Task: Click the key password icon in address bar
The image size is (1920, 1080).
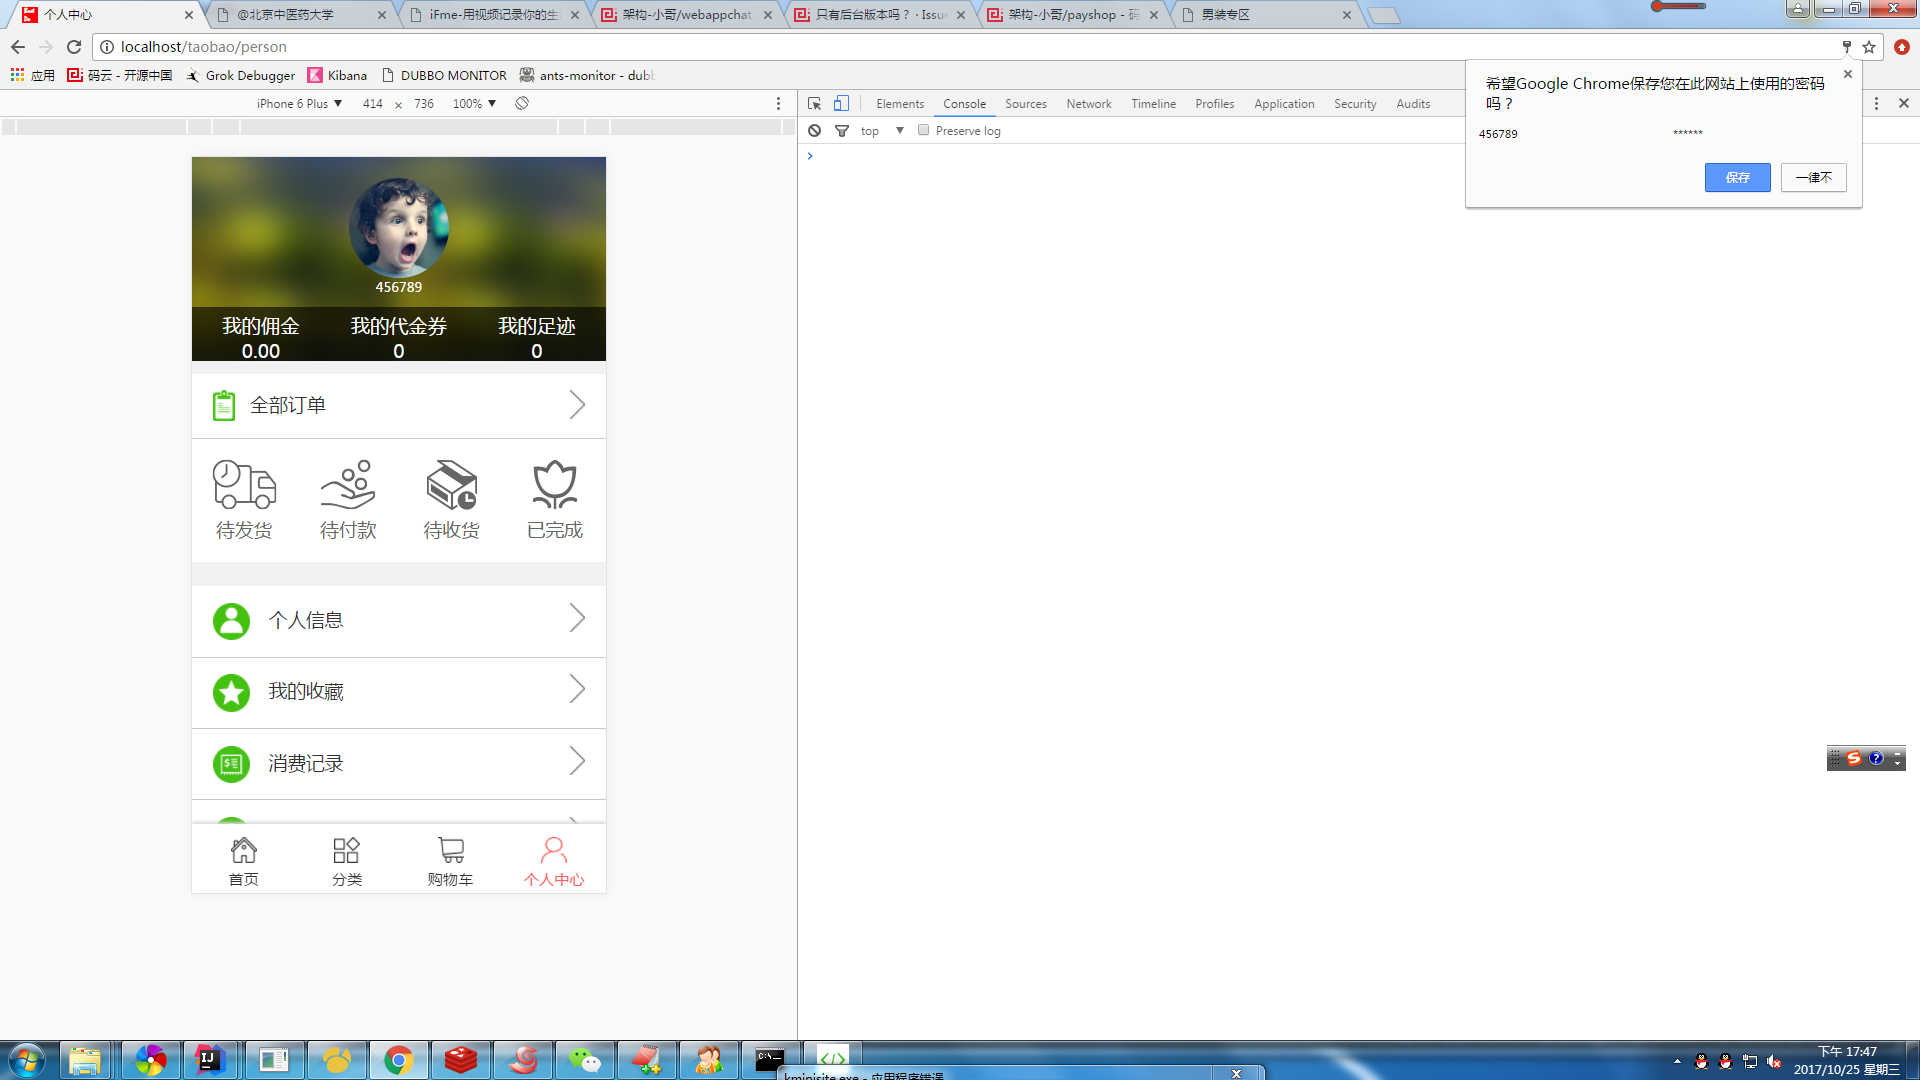Action: tap(1847, 47)
